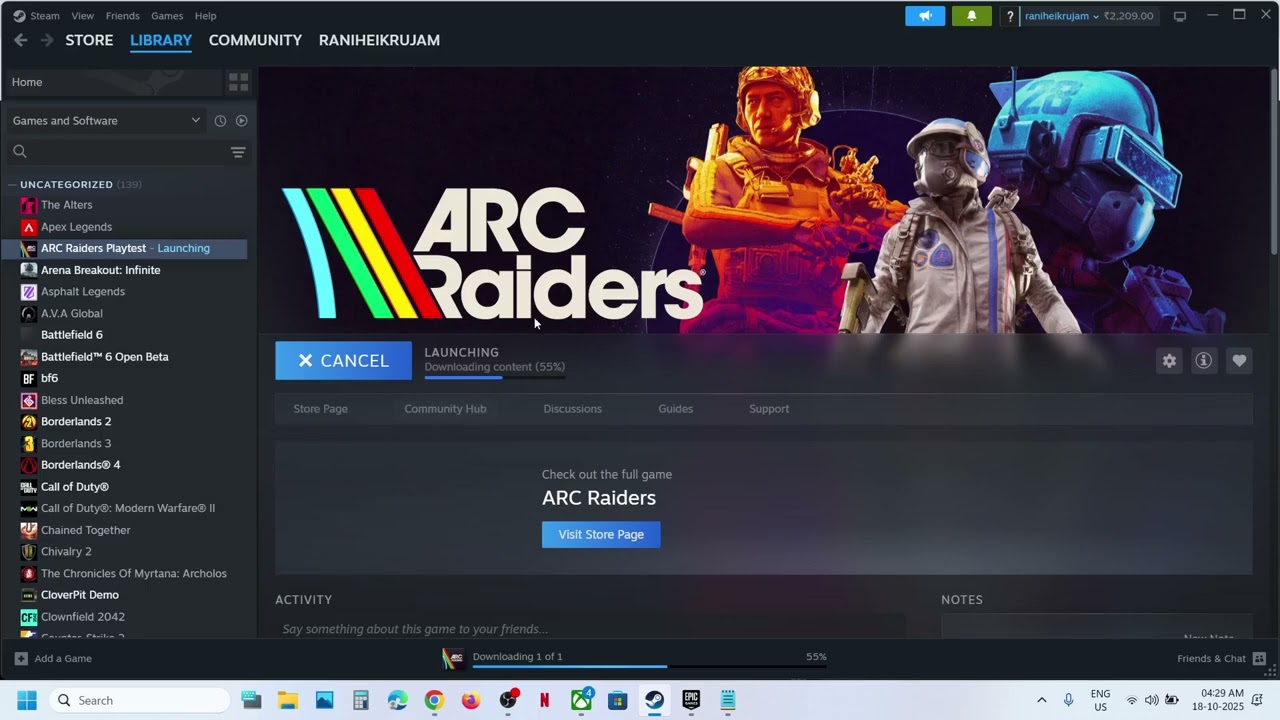Collapse the Uncategorized category
Screen dimensions: 1280x720
12,185
